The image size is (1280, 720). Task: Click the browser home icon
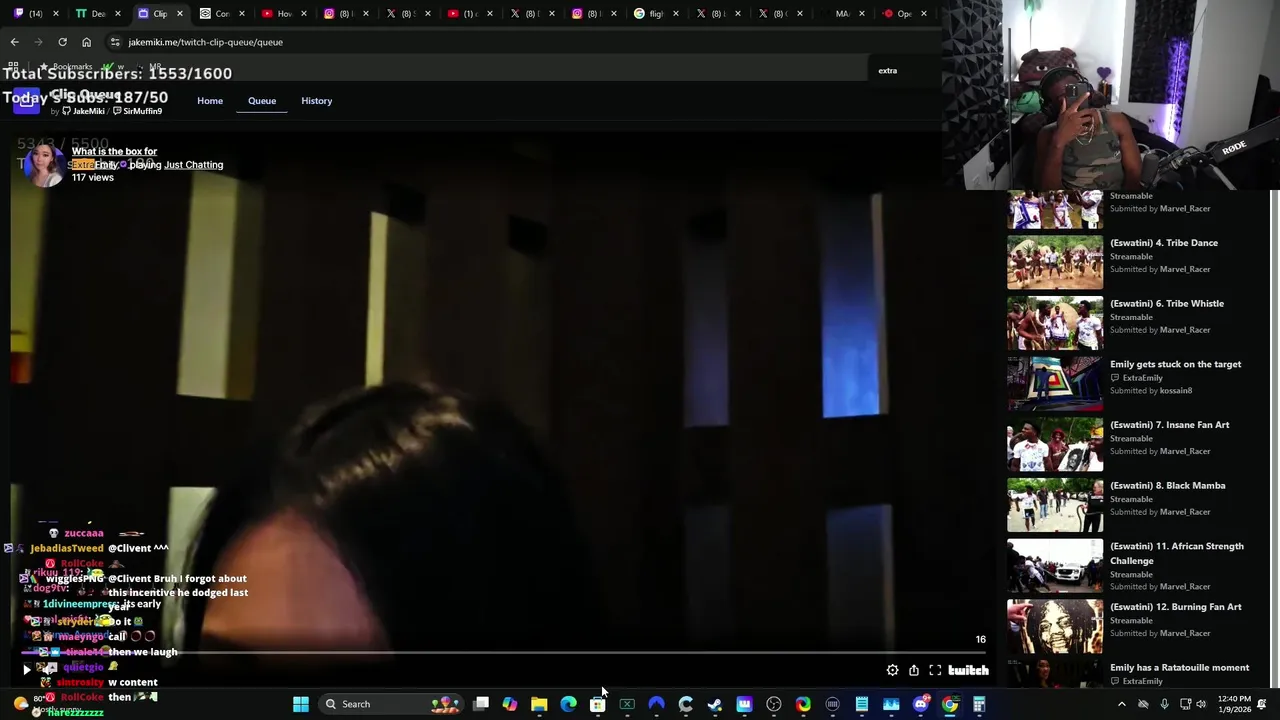click(86, 42)
